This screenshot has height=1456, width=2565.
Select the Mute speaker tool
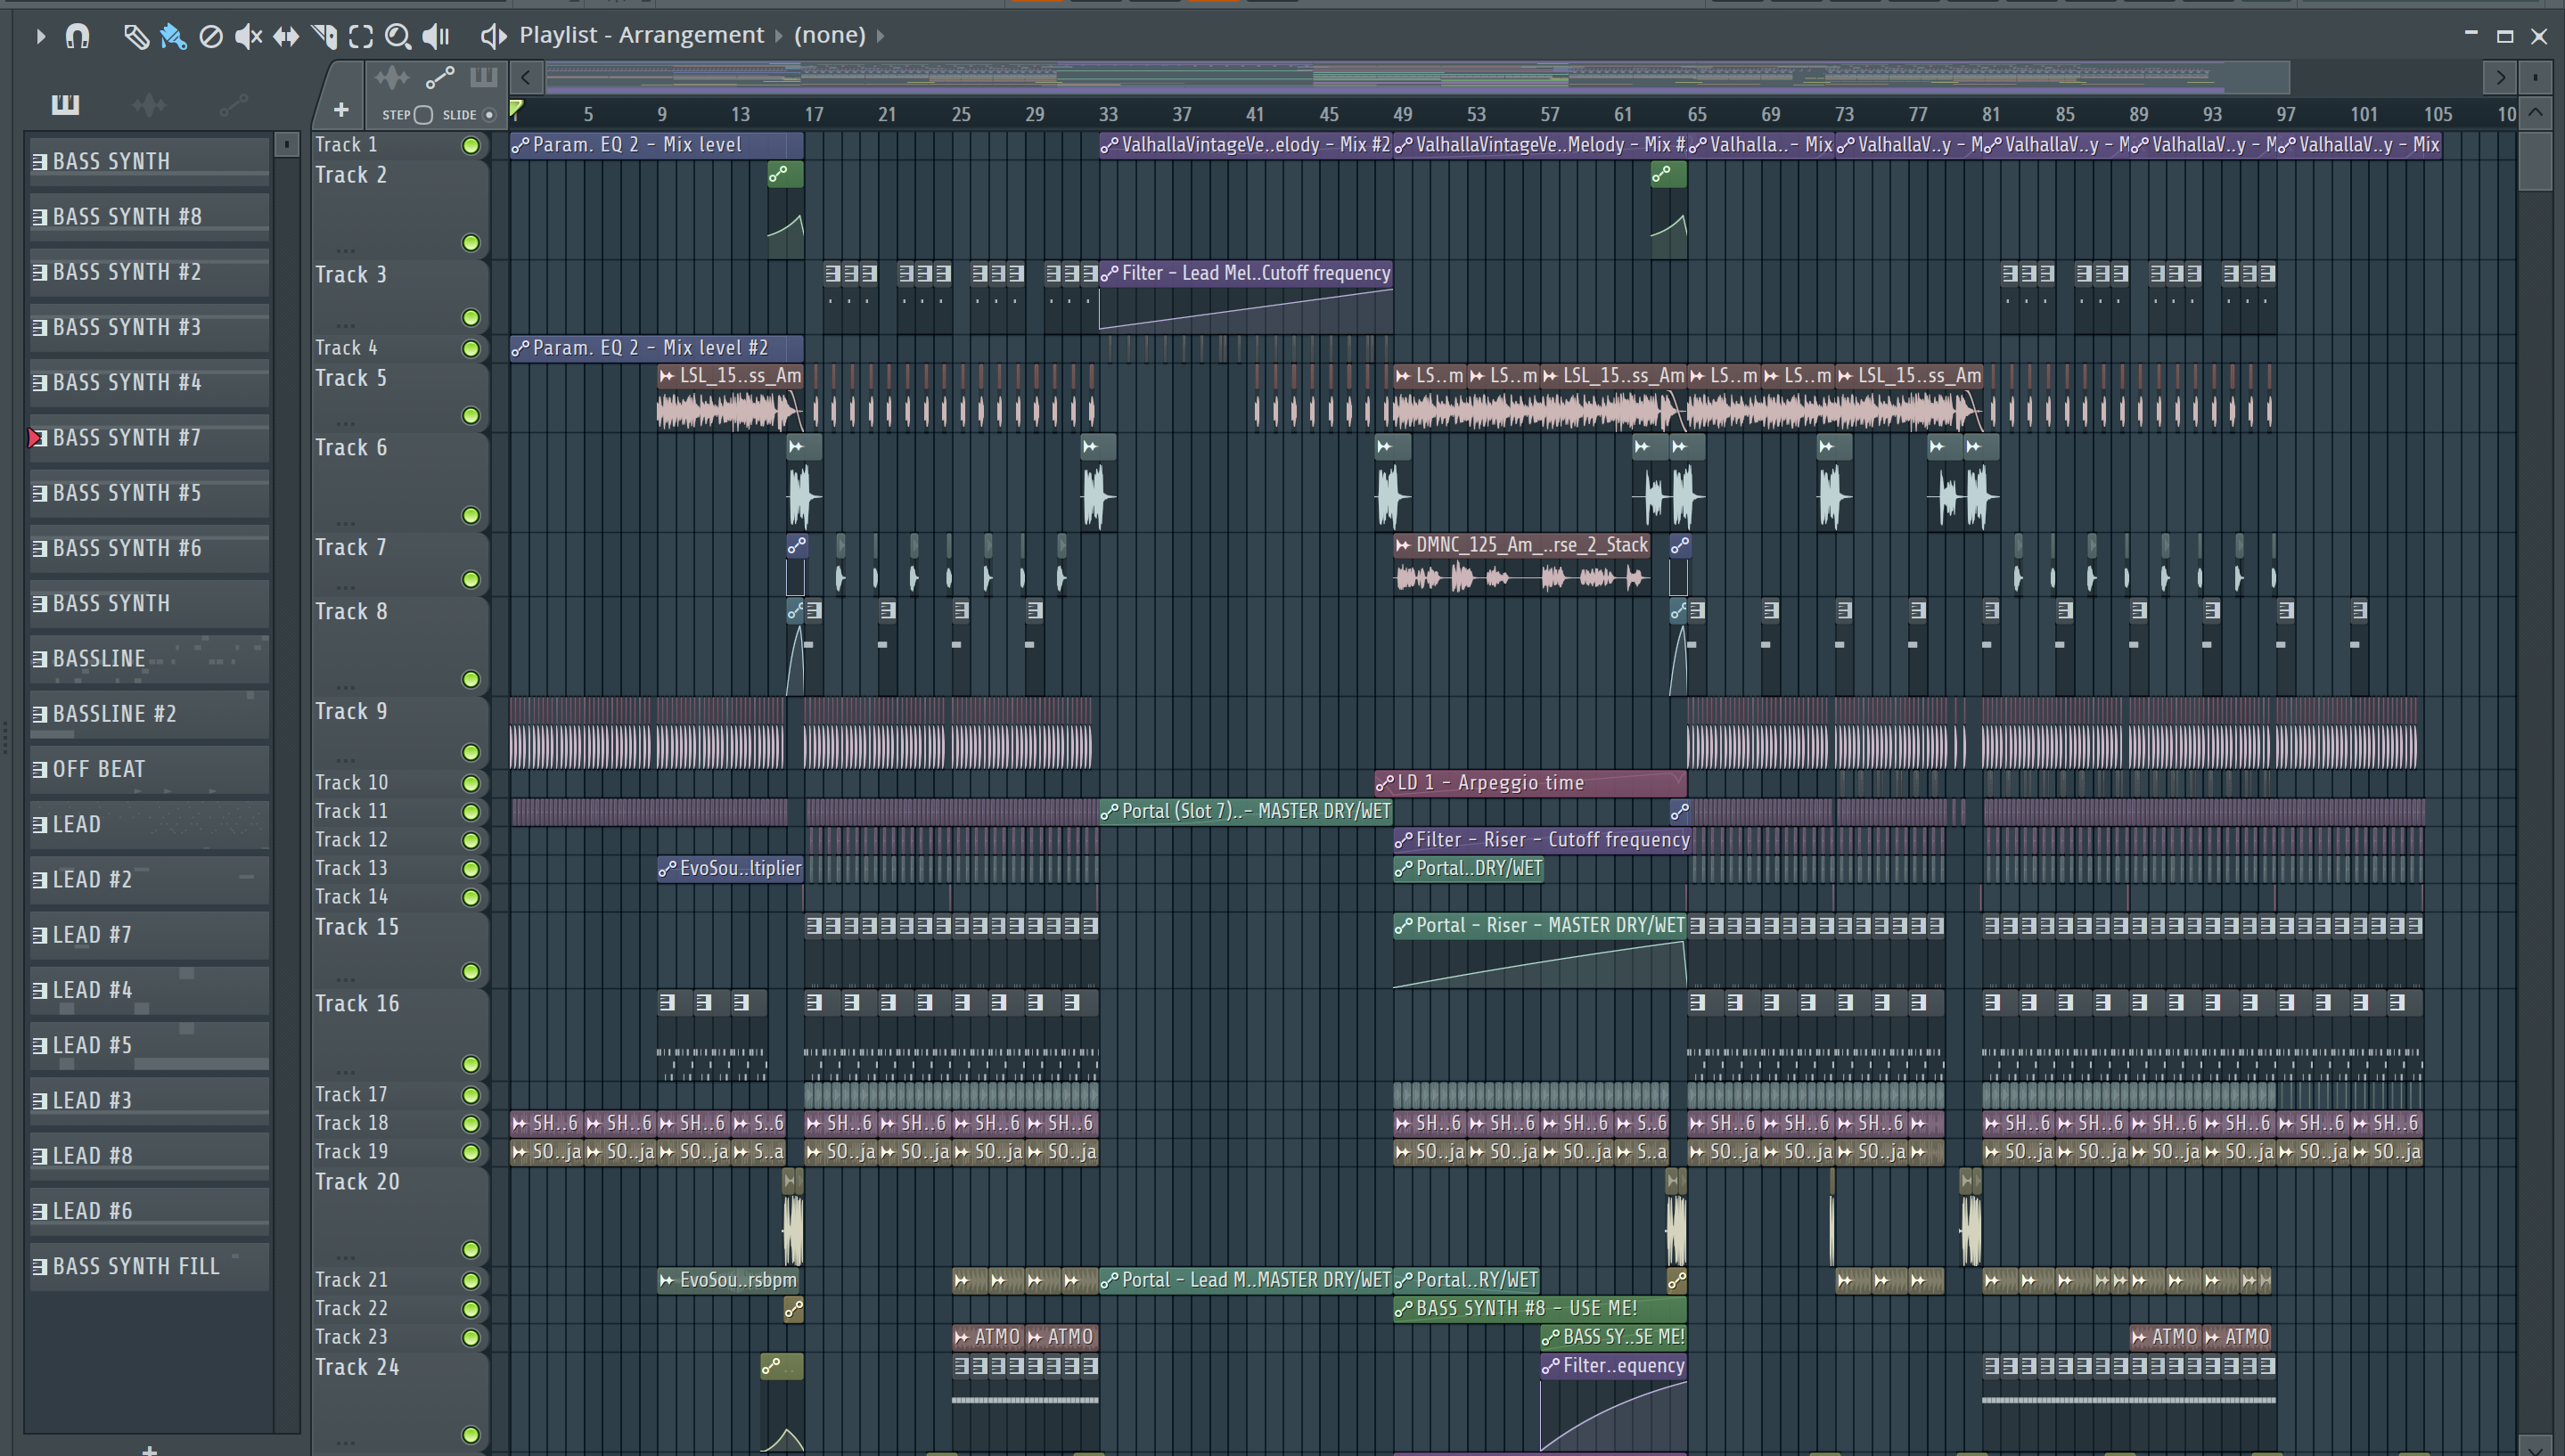click(x=248, y=37)
